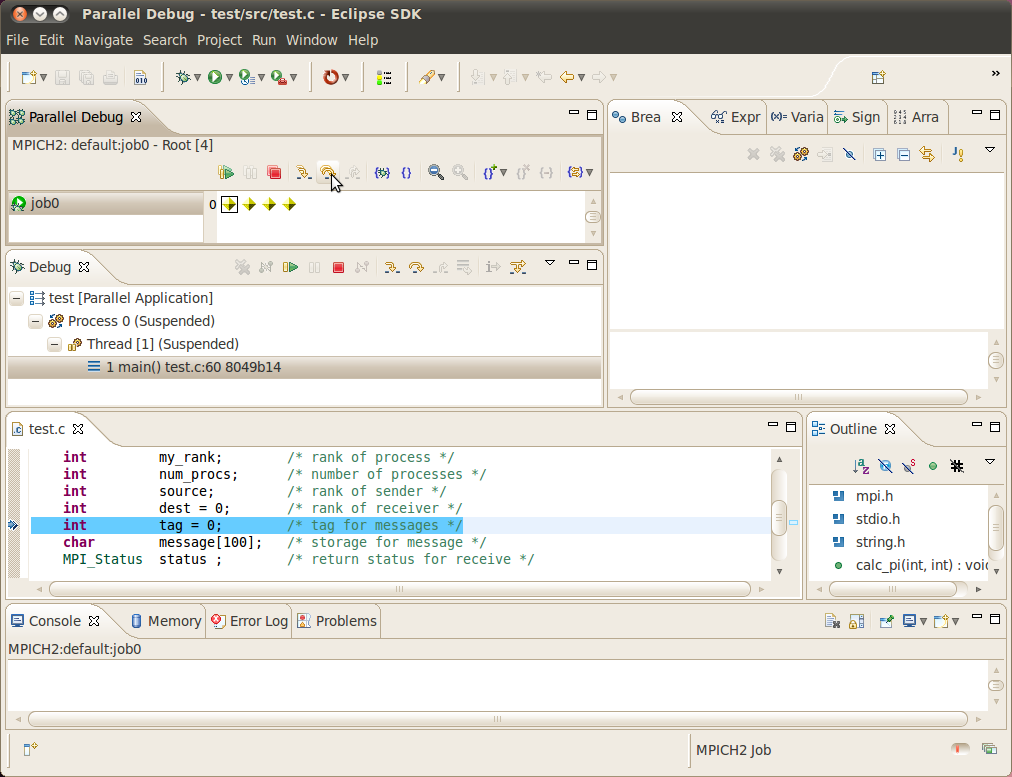
Task: Resume all processes in Parallel Debug toolbar
Action: click(226, 172)
